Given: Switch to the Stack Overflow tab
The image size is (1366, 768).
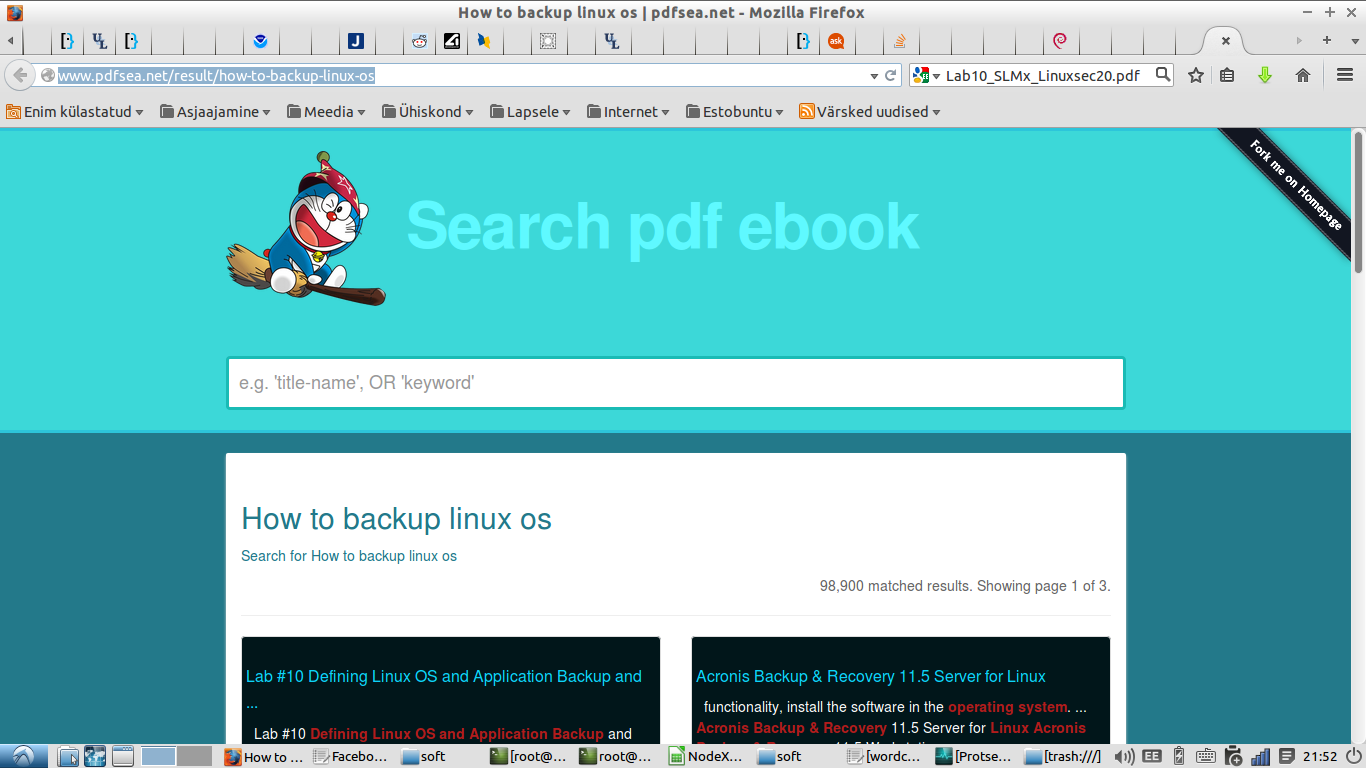Looking at the screenshot, I should coord(899,41).
